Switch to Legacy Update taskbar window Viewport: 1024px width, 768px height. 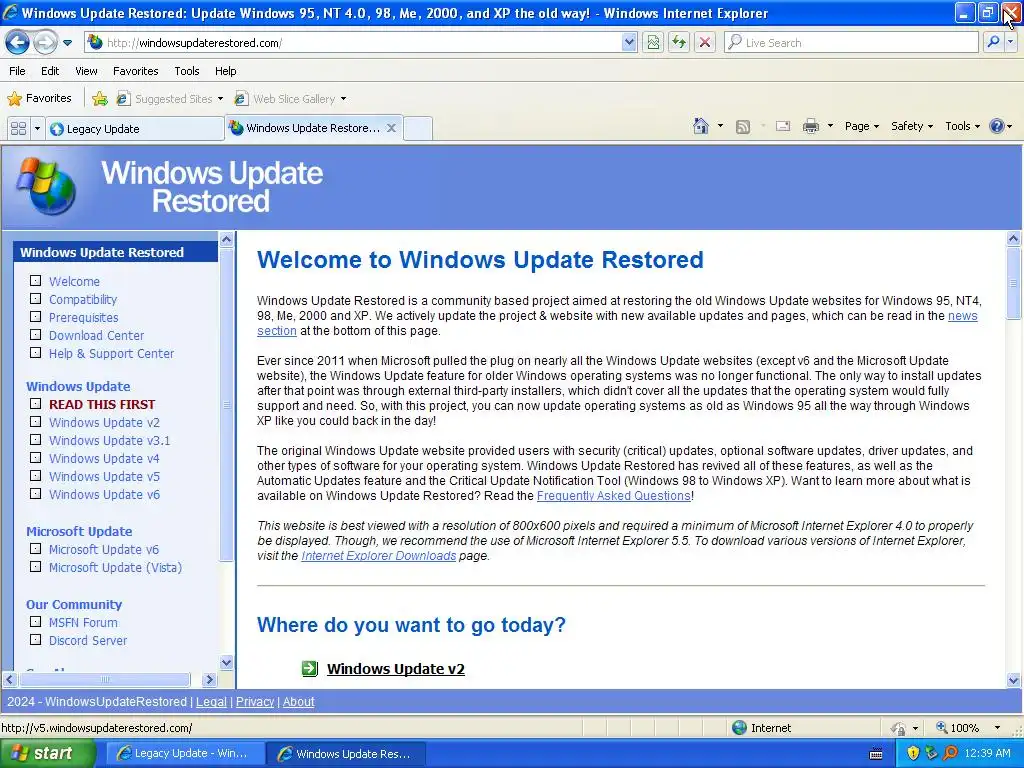pyautogui.click(x=184, y=753)
